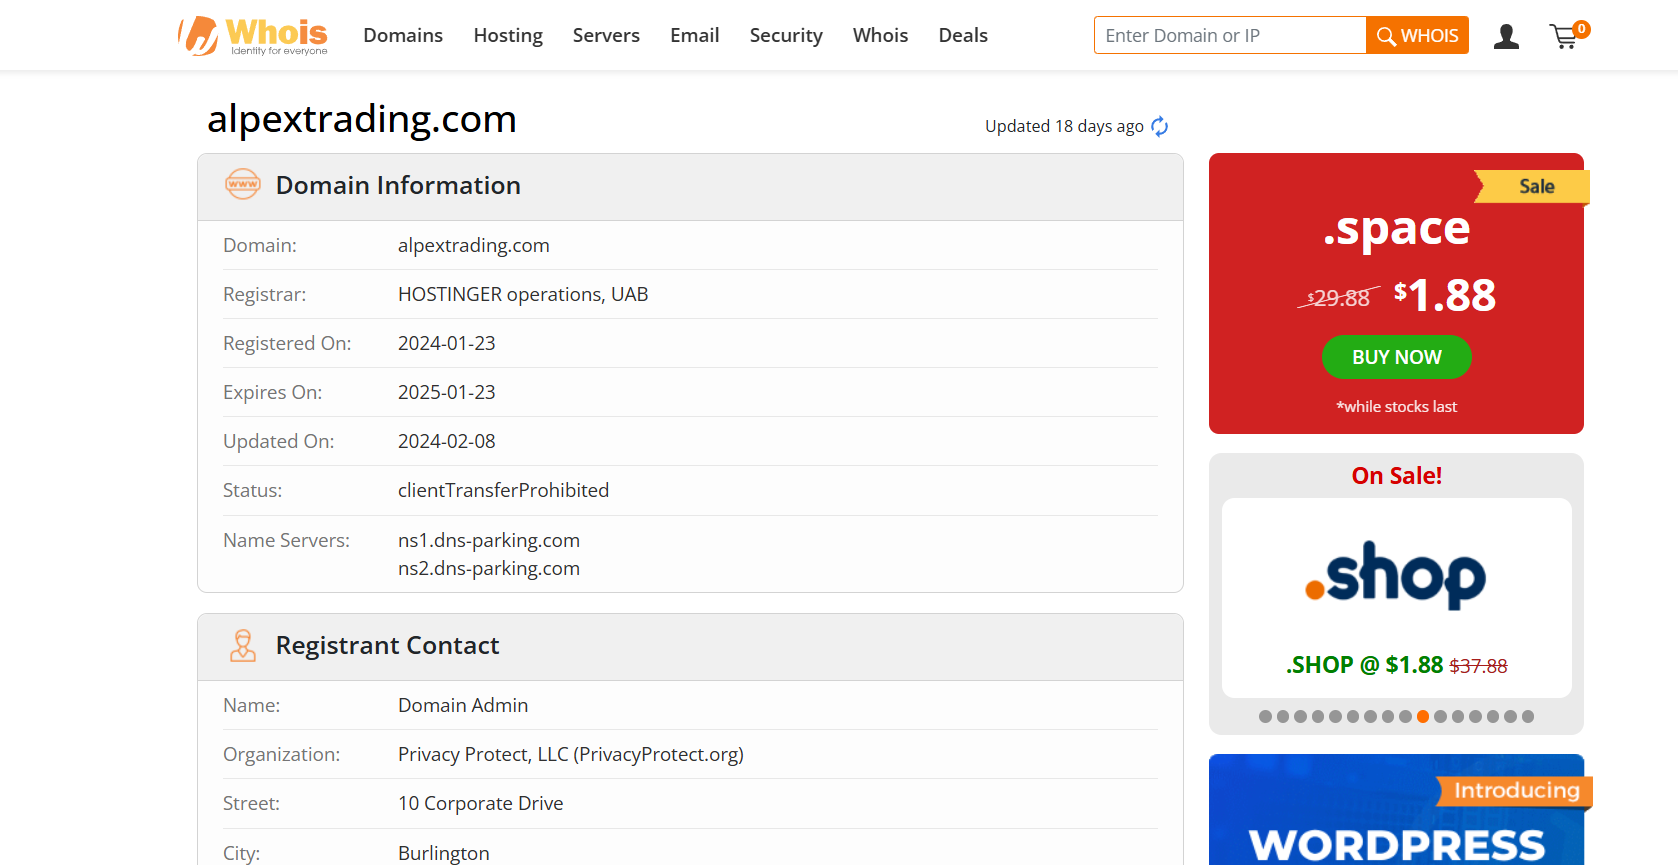This screenshot has height=865, width=1678.
Task: Click the www globe icon beside Domain Information
Action: click(242, 184)
